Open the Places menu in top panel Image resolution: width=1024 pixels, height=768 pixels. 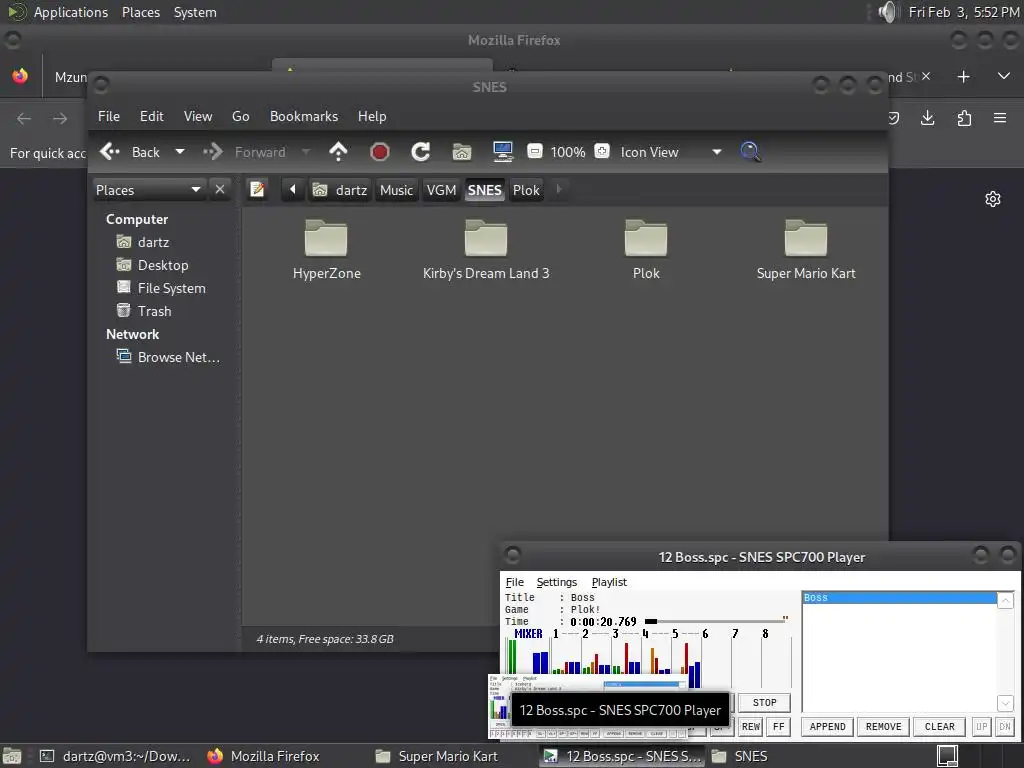(140, 12)
